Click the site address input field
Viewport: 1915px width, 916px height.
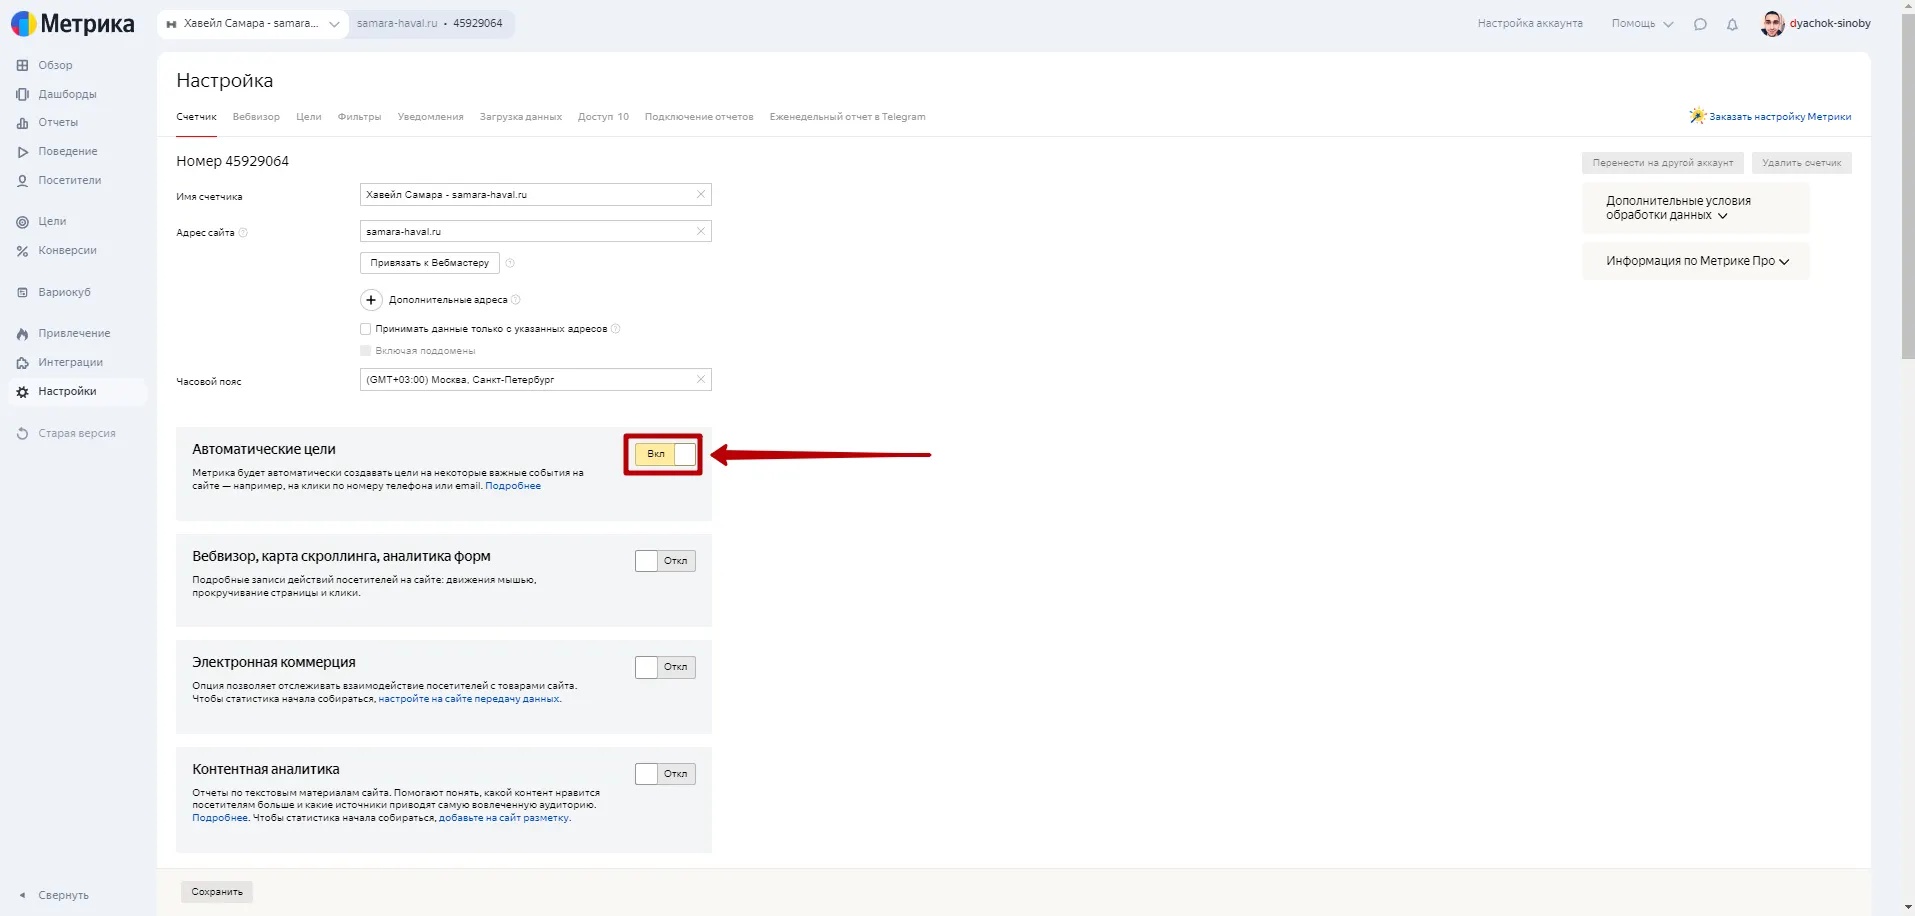tap(525, 232)
